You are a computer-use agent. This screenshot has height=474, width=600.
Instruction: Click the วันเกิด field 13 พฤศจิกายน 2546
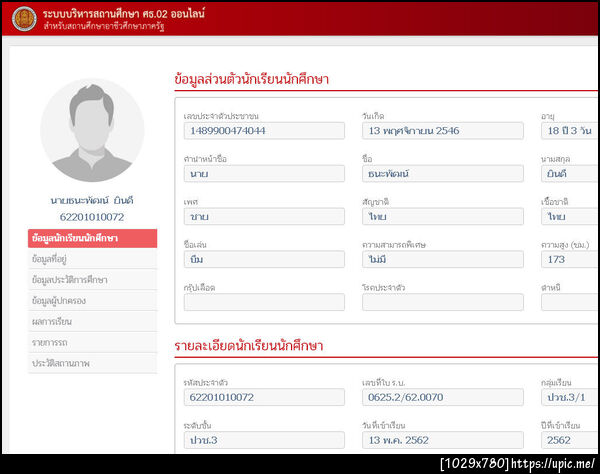pyautogui.click(x=443, y=131)
